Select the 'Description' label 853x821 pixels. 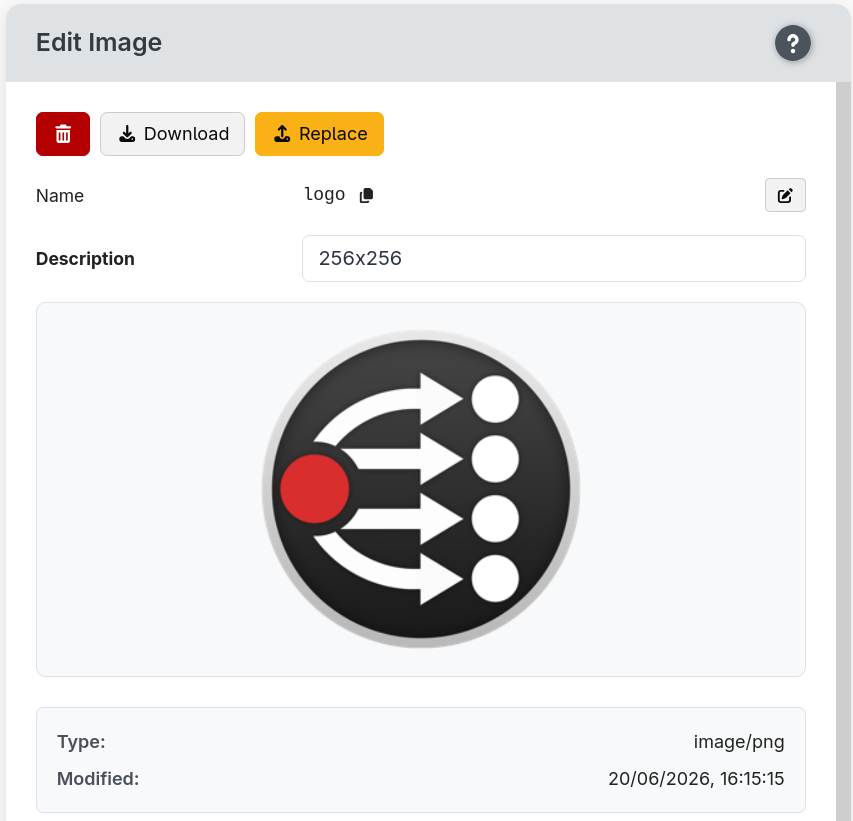tap(85, 258)
